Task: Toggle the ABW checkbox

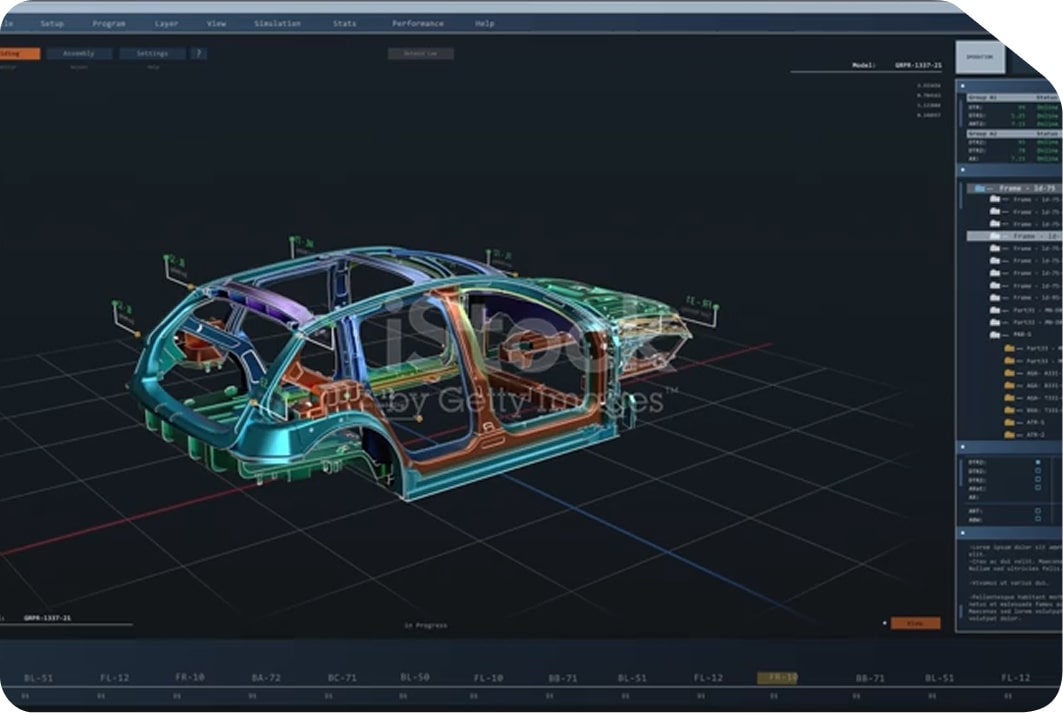Action: pyautogui.click(x=1037, y=520)
